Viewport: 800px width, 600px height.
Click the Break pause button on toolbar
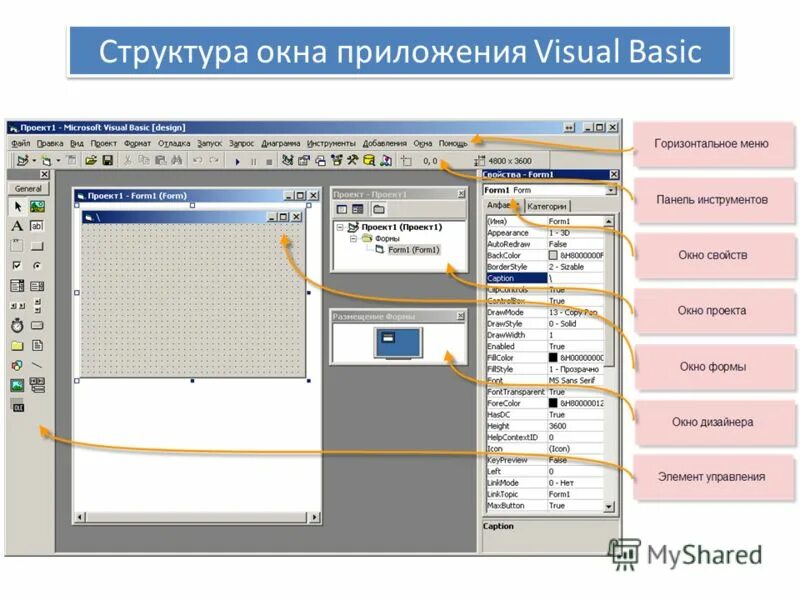click(x=254, y=162)
